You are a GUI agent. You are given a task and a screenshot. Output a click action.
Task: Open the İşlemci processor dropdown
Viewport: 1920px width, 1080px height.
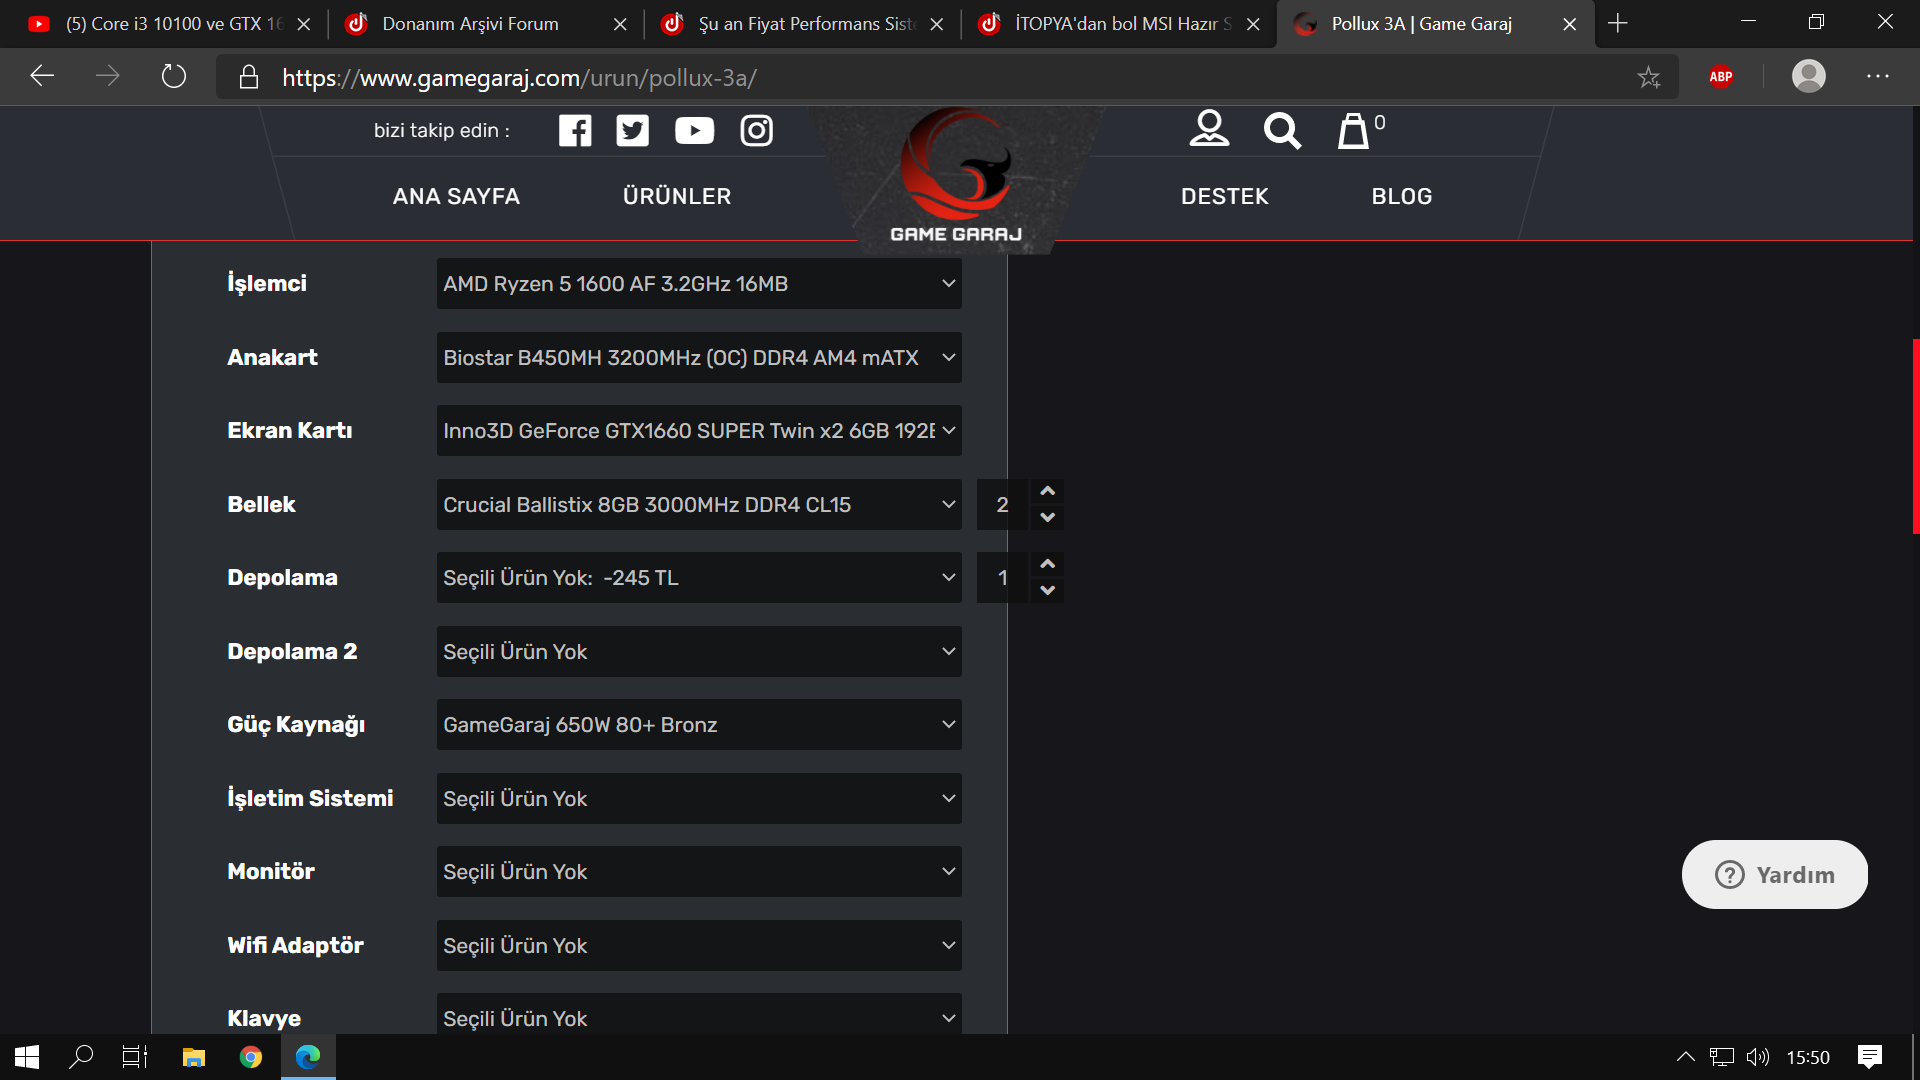699,284
